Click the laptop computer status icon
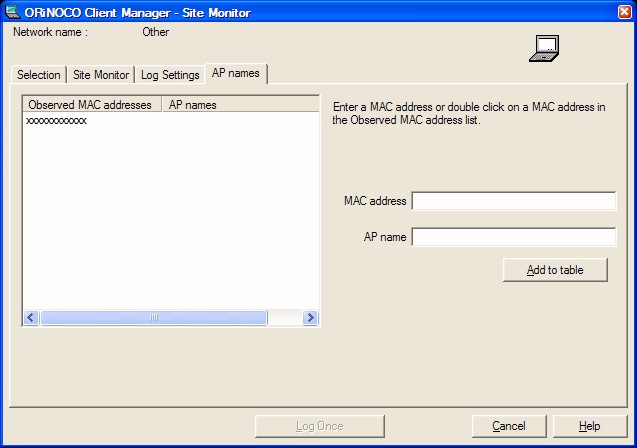637x448 pixels. click(x=544, y=48)
